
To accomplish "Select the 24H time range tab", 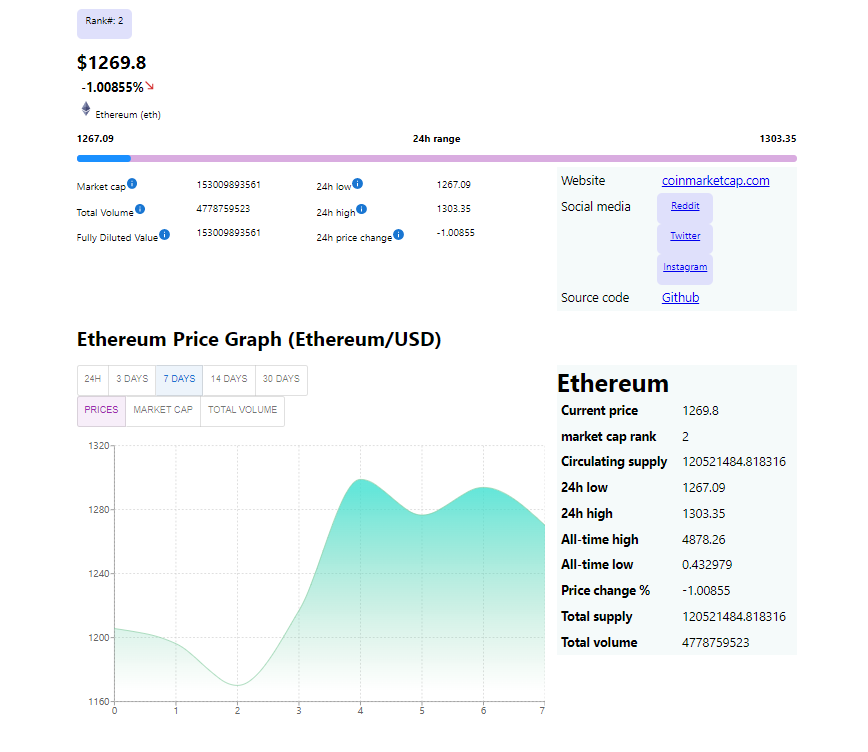I will coord(93,379).
